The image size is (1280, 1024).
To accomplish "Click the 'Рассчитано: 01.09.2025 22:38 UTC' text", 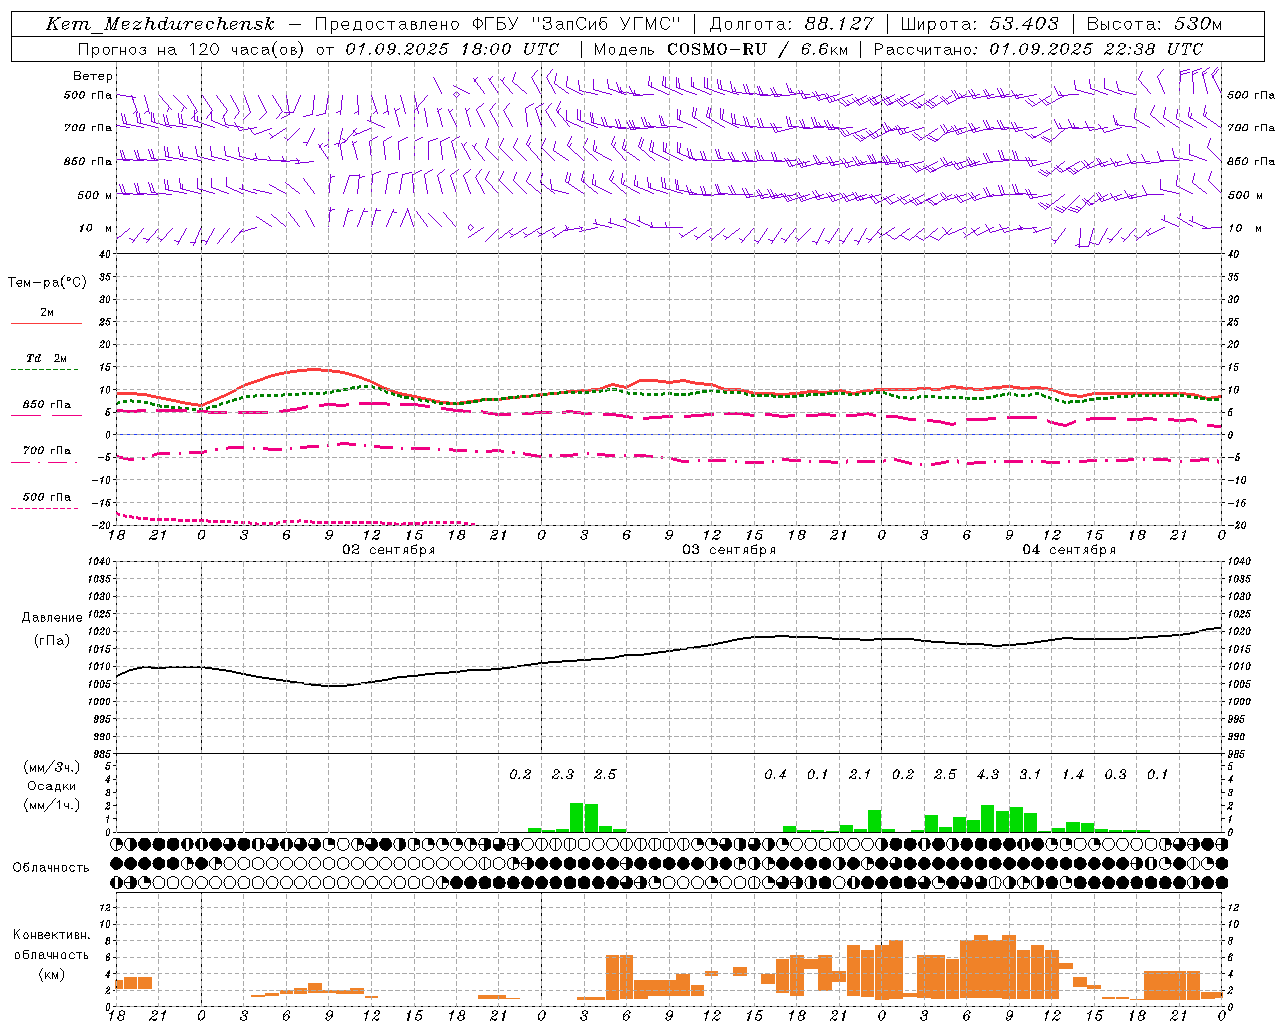I will tap(1038, 49).
